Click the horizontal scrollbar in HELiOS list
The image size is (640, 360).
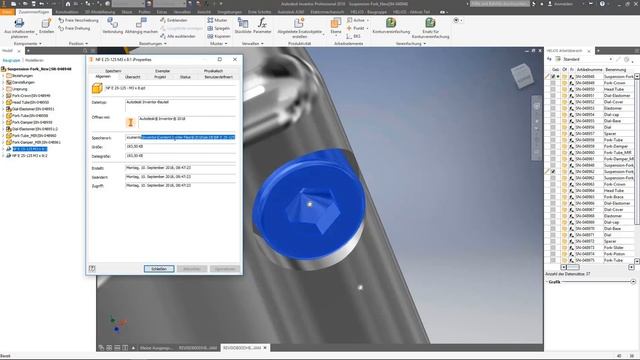point(573,267)
